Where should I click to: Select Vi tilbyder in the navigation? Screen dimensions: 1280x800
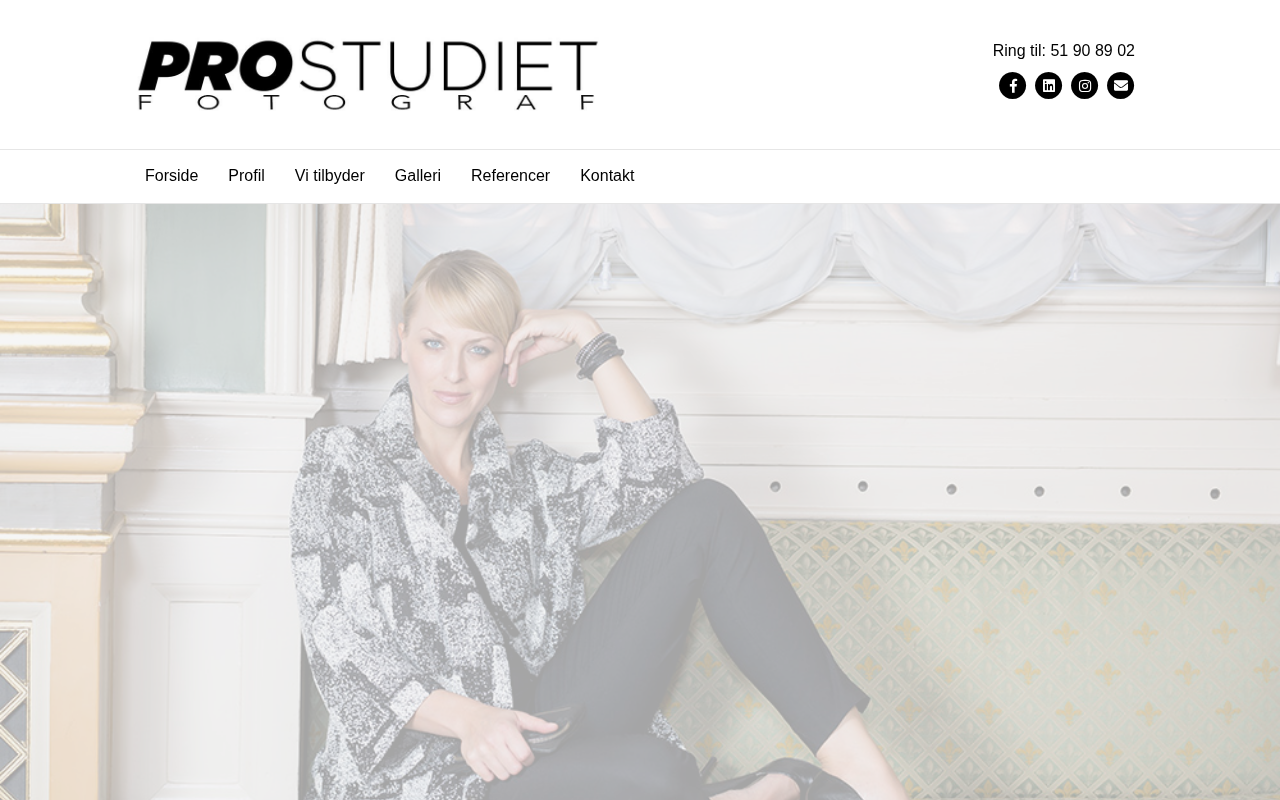click(x=329, y=176)
